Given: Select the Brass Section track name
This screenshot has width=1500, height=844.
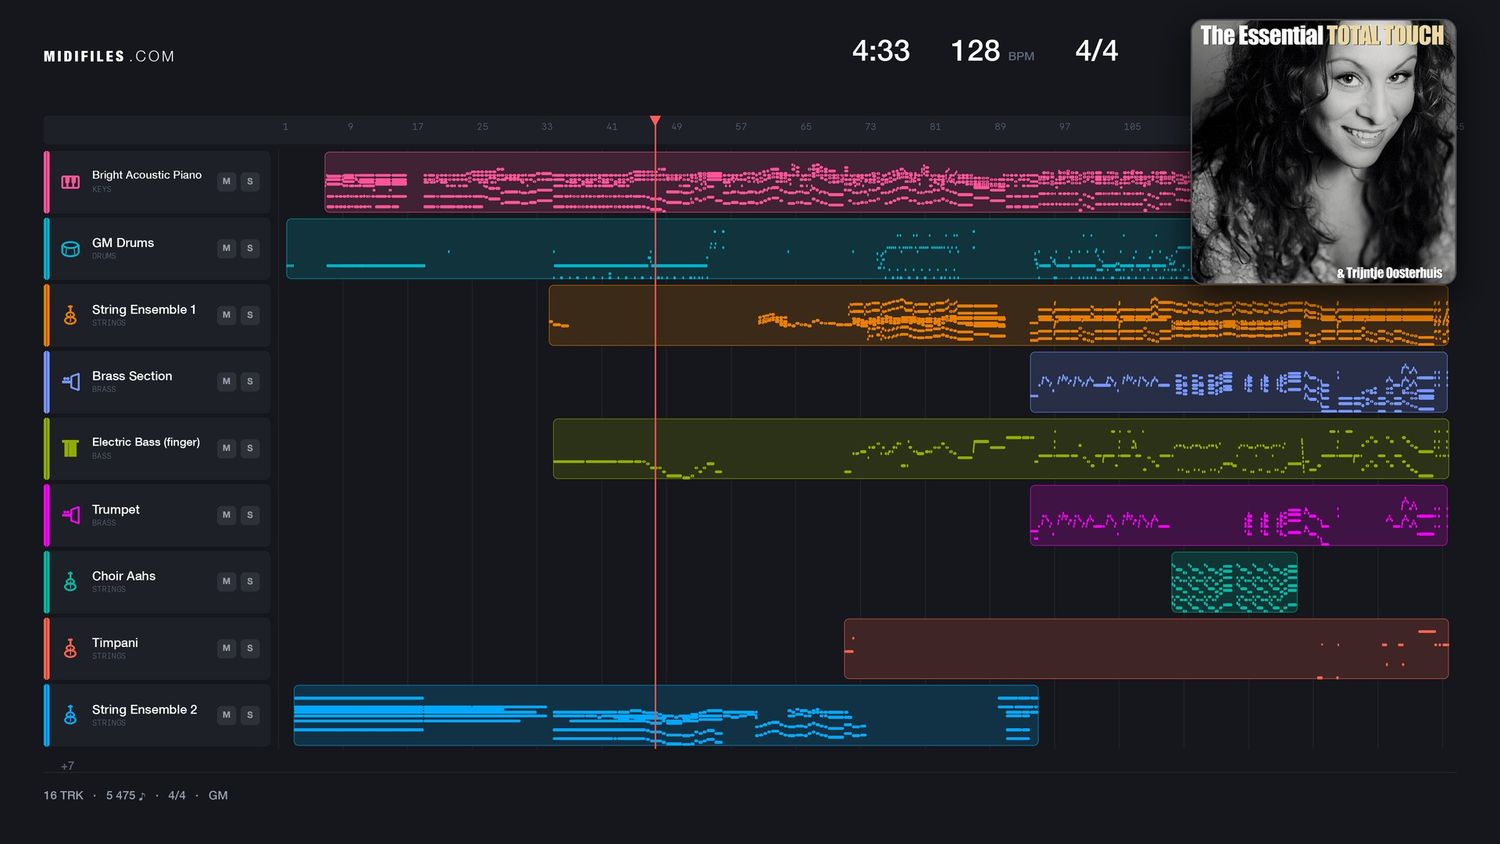Looking at the screenshot, I should [x=132, y=376].
